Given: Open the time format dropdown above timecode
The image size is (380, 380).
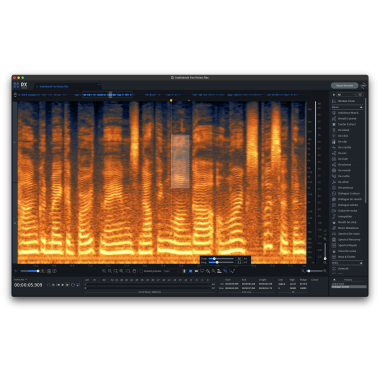Looking at the screenshot, I should [20, 280].
